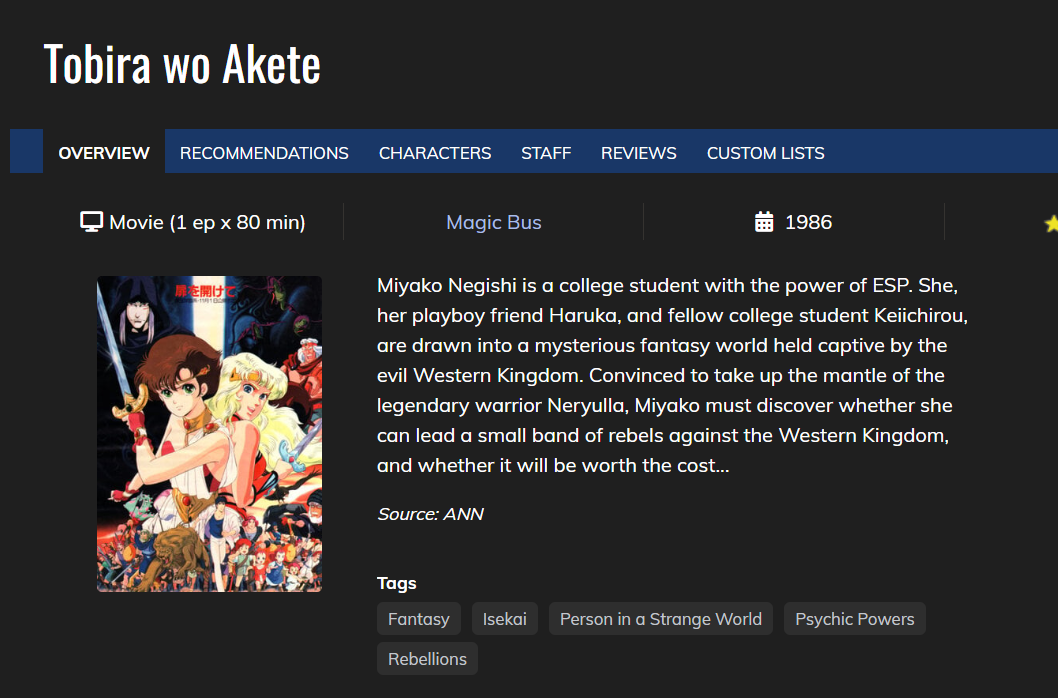1058x698 pixels.
Task: Switch to the Recommendations tab
Action: click(264, 153)
